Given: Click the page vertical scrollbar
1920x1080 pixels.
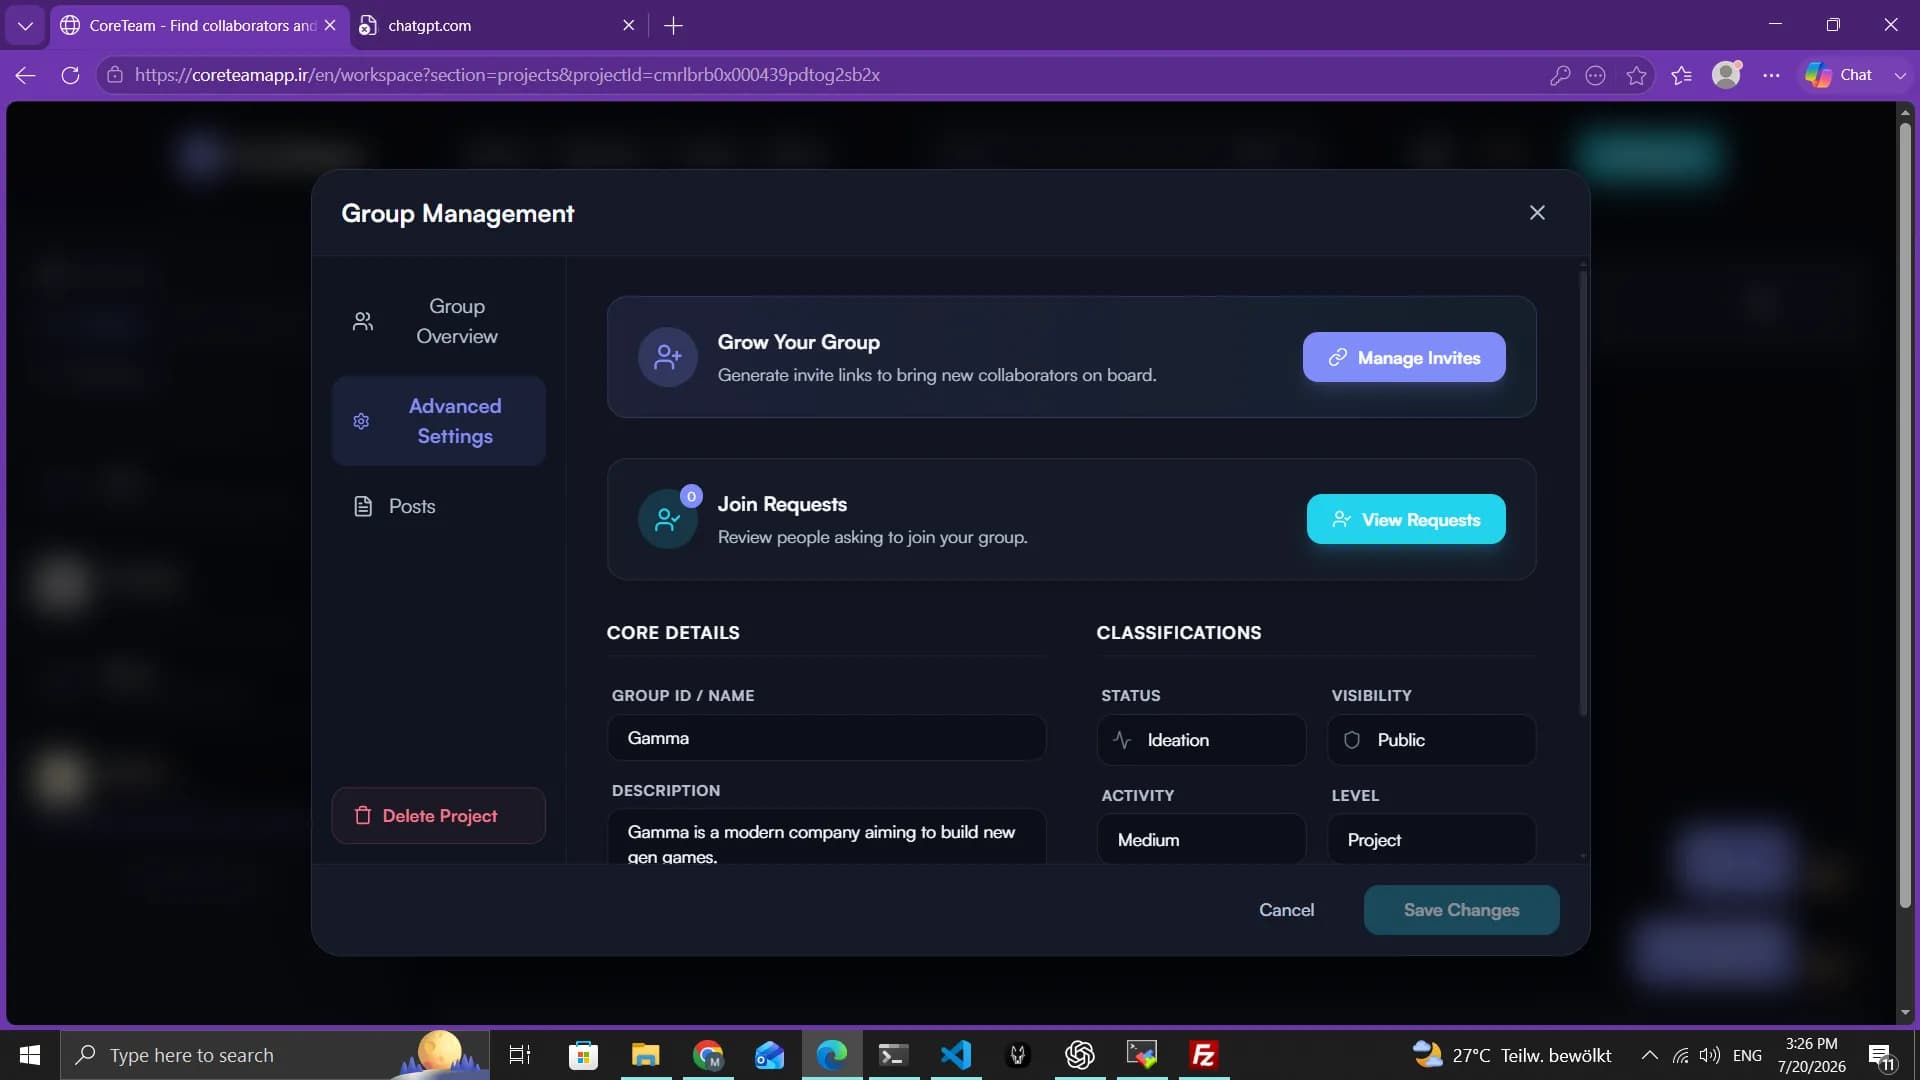Looking at the screenshot, I should (x=1905, y=515).
